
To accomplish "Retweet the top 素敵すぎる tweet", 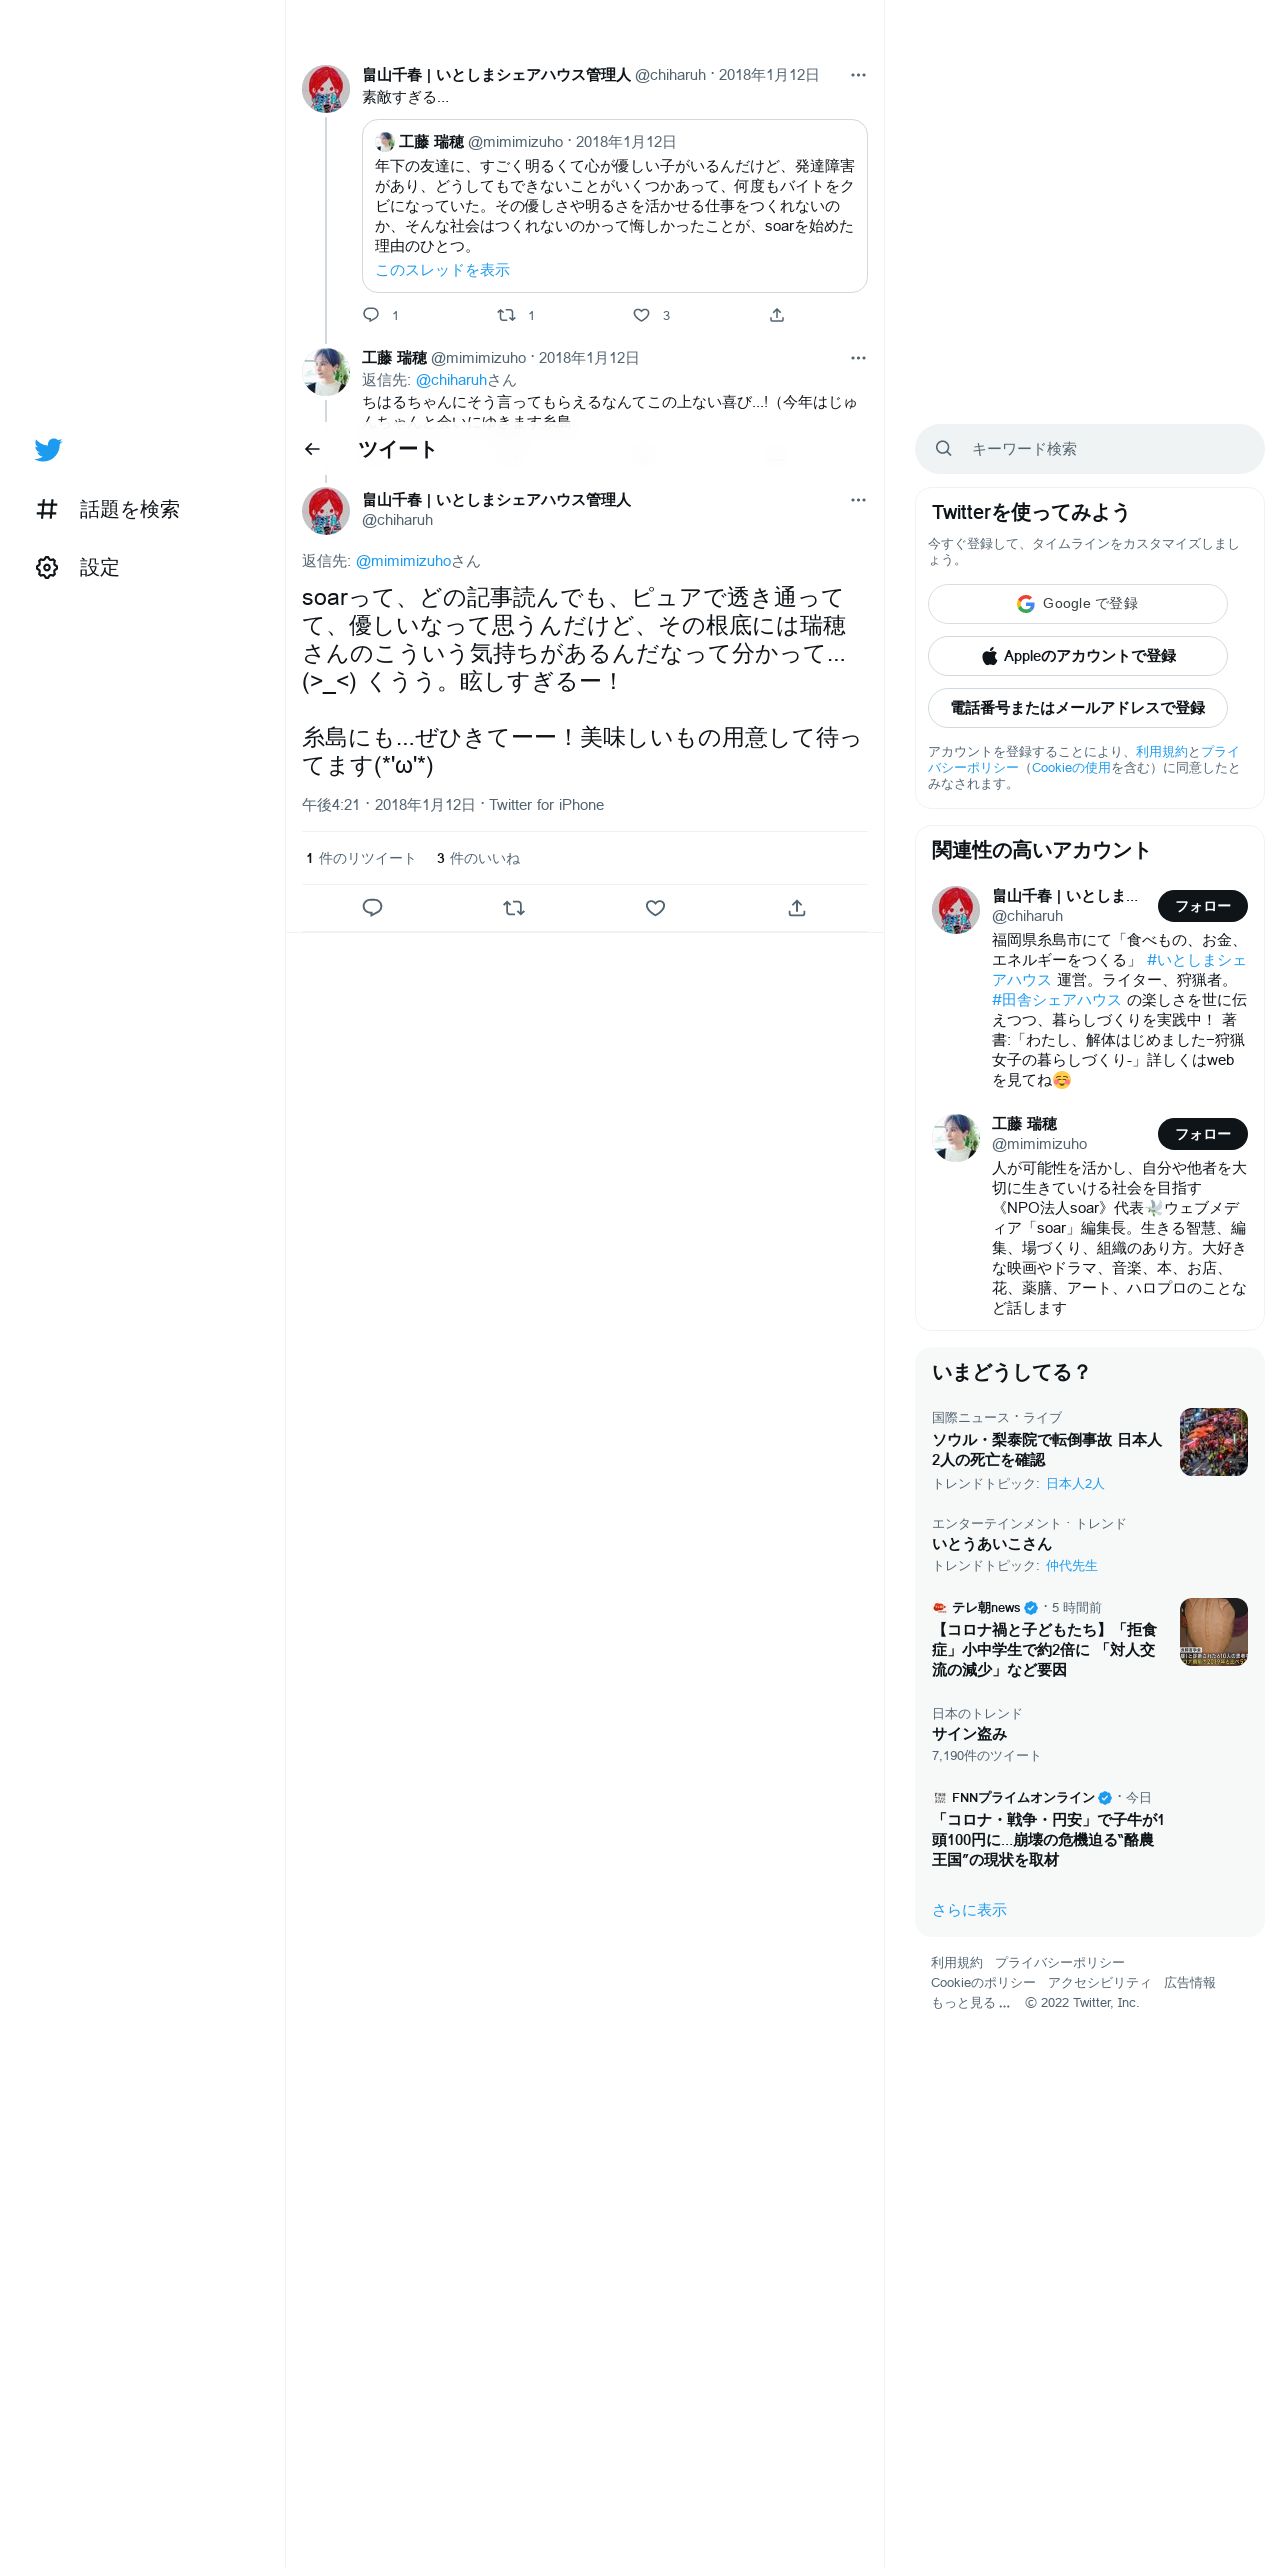I will click(x=506, y=315).
